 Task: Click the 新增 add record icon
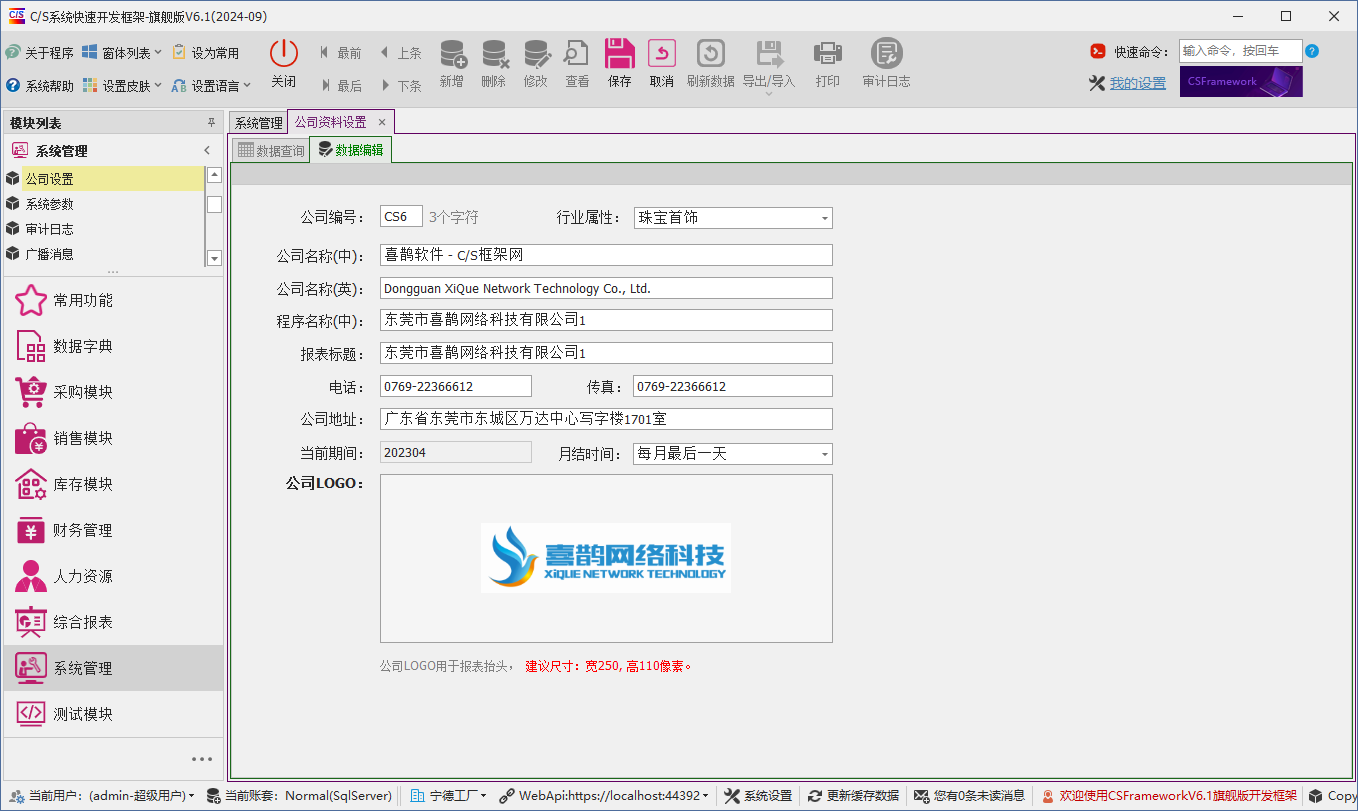click(x=452, y=53)
